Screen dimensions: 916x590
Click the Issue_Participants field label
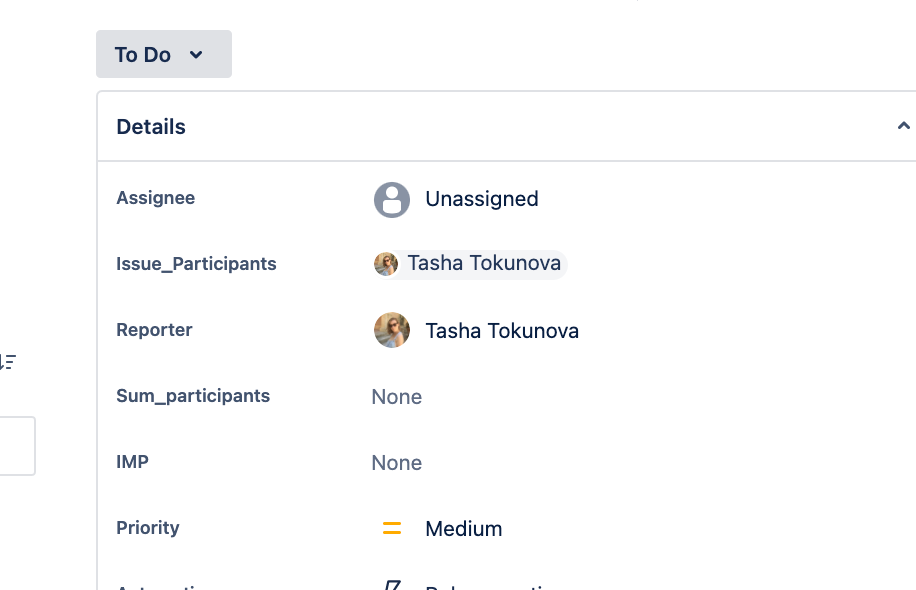[196, 264]
